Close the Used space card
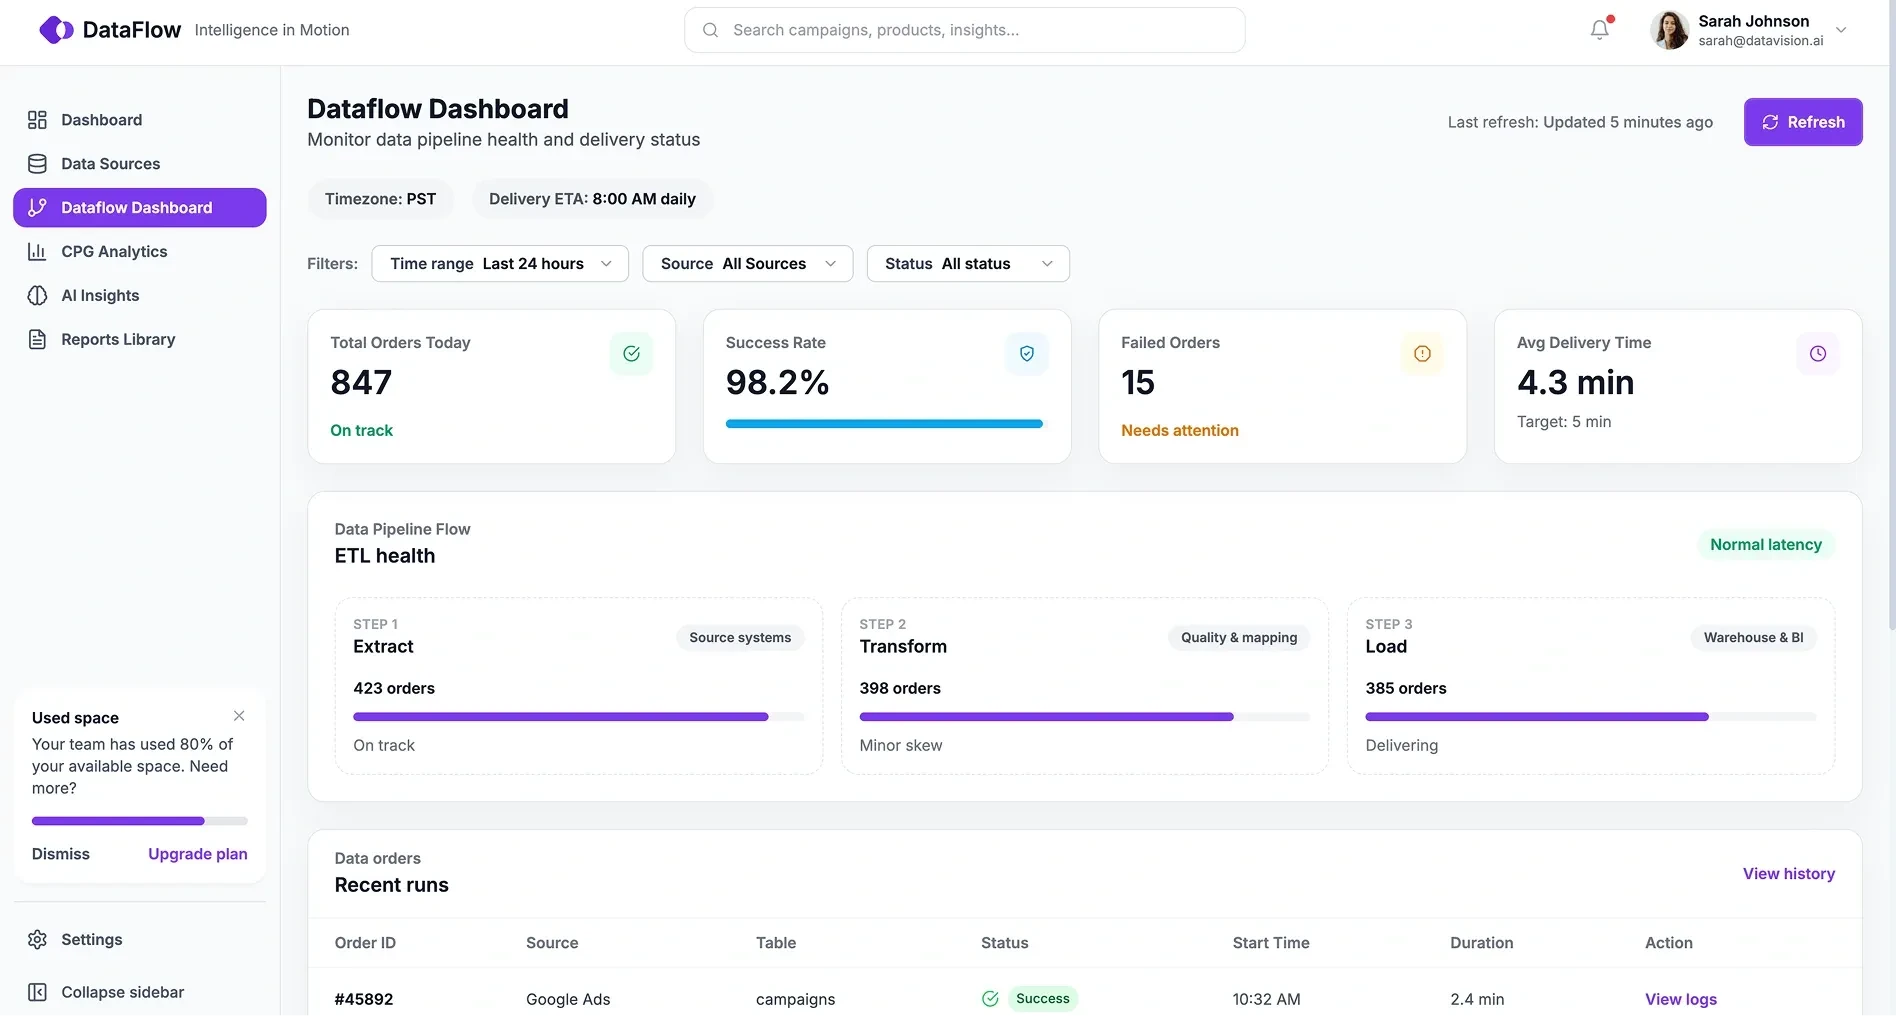Image resolution: width=1896 pixels, height=1016 pixels. (239, 716)
